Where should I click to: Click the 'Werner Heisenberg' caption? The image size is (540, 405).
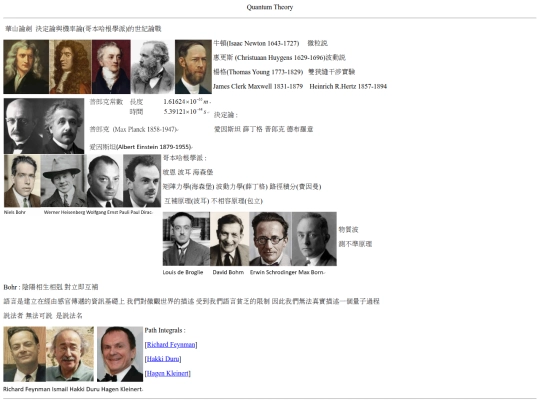64,212
